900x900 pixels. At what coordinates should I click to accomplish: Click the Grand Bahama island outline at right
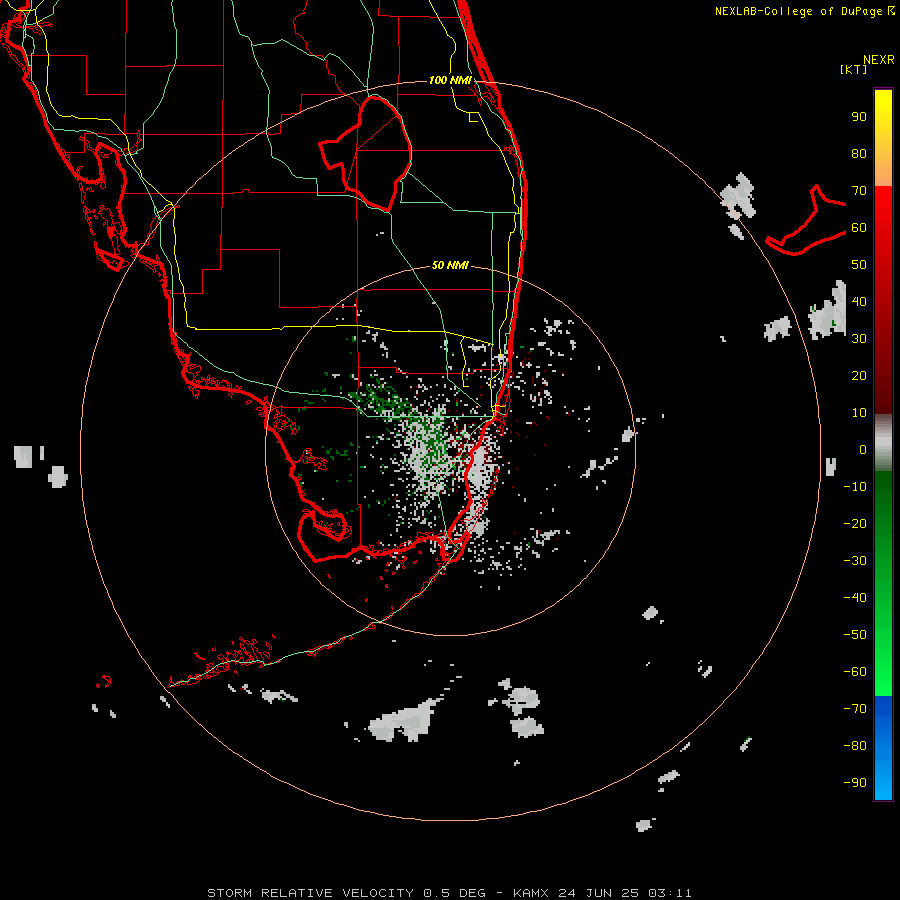coord(806,220)
